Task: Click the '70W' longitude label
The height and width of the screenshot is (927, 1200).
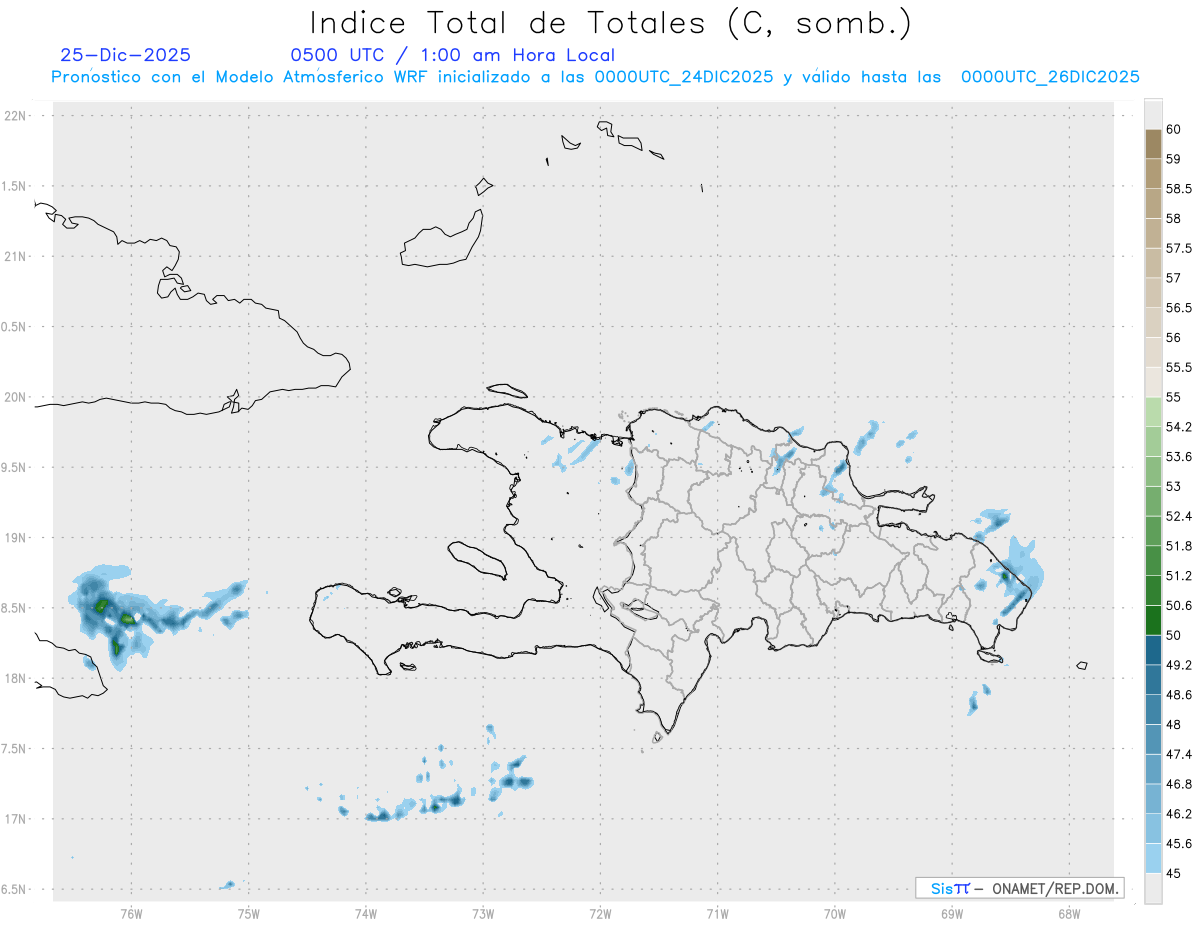Action: [x=834, y=913]
